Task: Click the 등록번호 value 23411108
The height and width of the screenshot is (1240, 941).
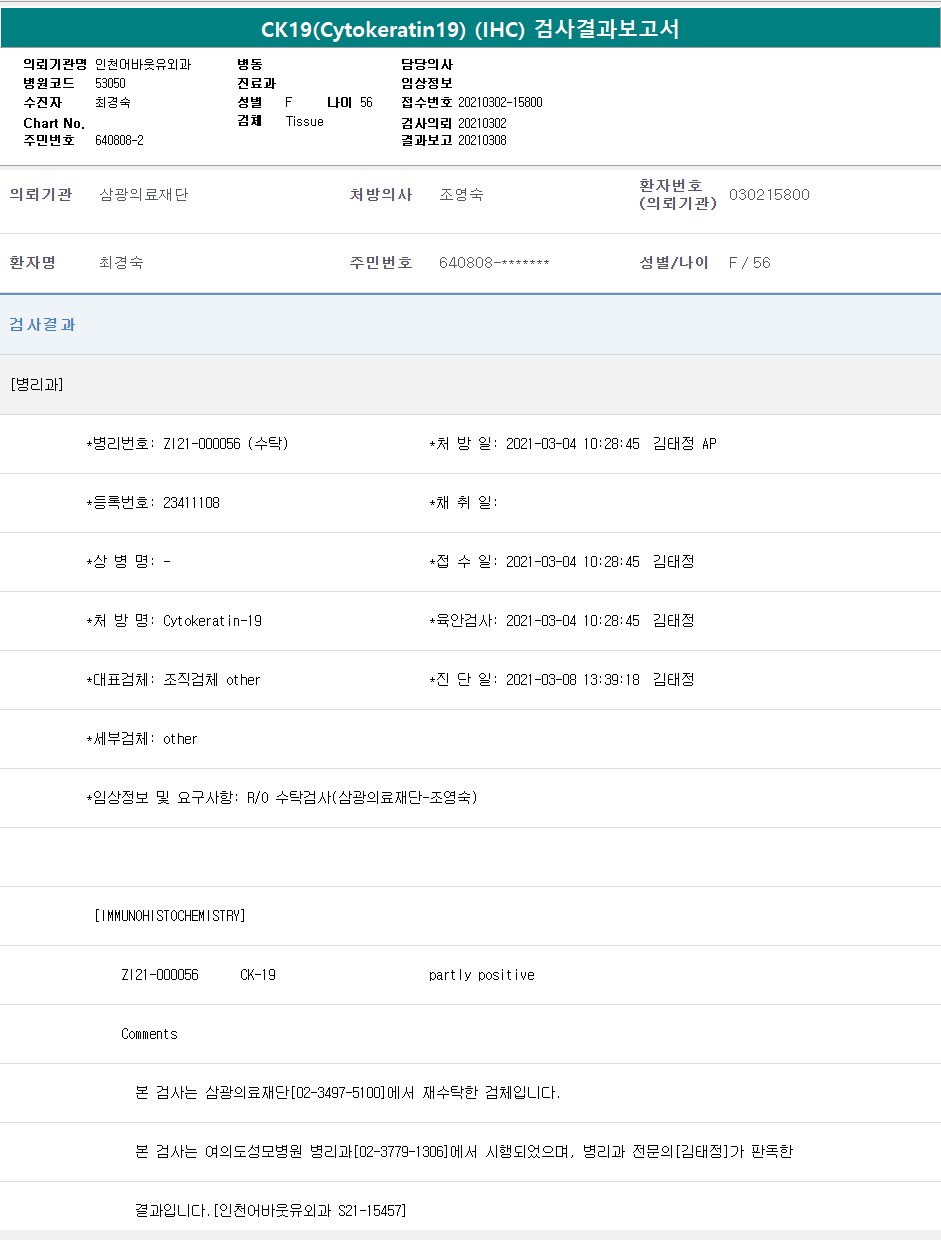Action: coord(191,503)
